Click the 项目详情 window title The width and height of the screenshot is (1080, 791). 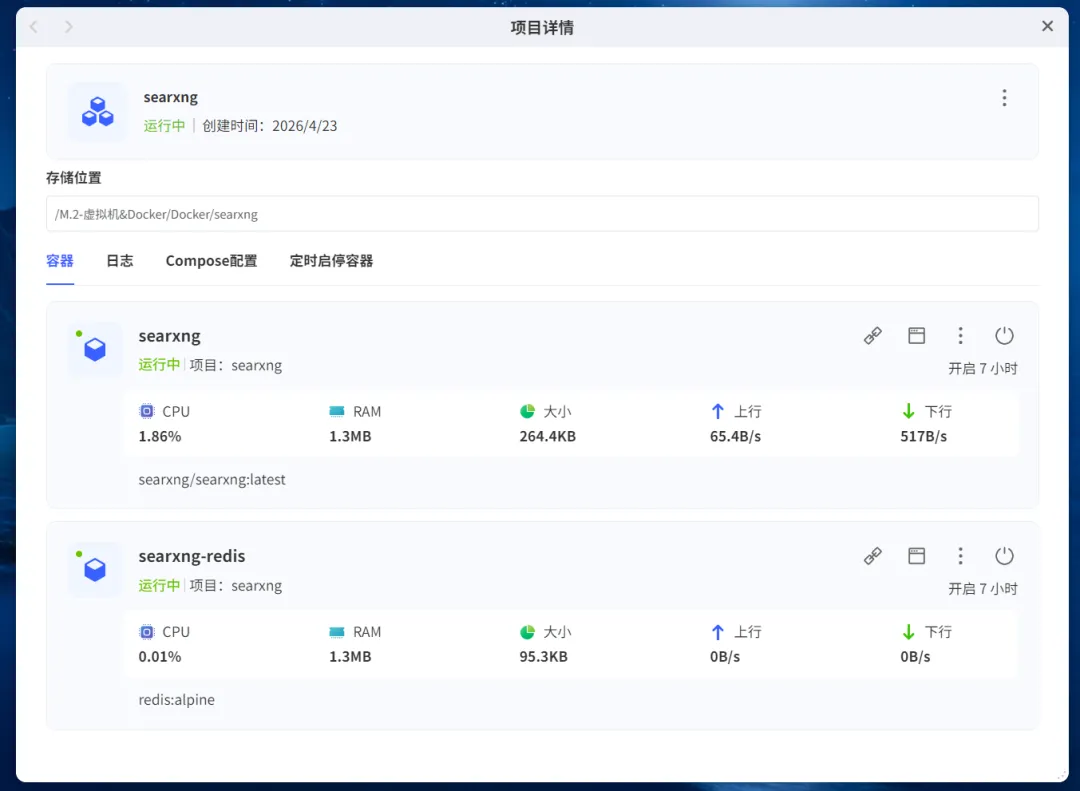click(542, 28)
